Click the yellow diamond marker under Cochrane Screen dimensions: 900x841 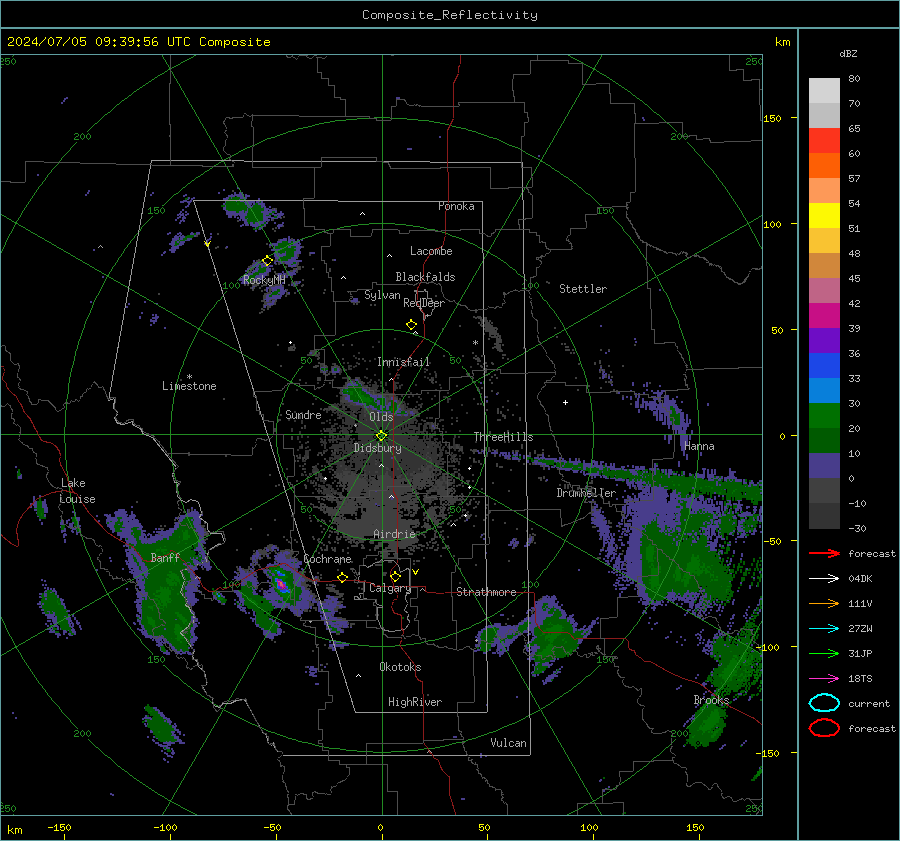(342, 577)
